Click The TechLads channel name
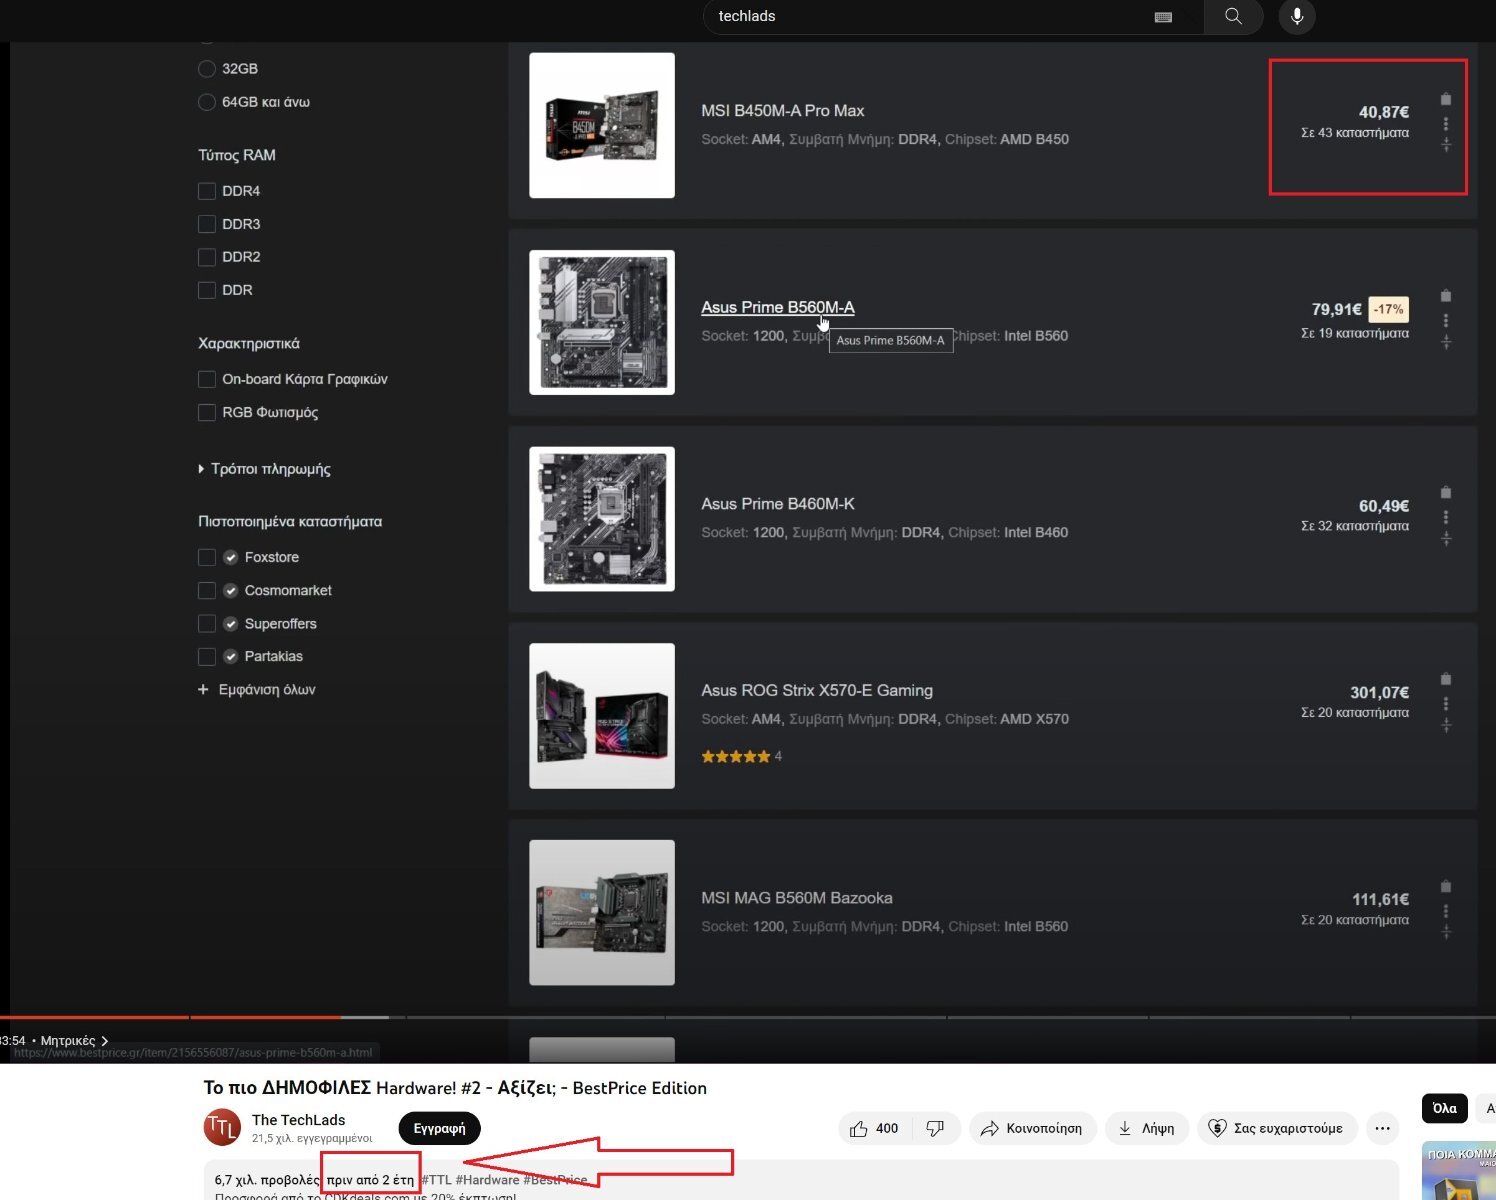The height and width of the screenshot is (1200, 1496). (298, 1120)
